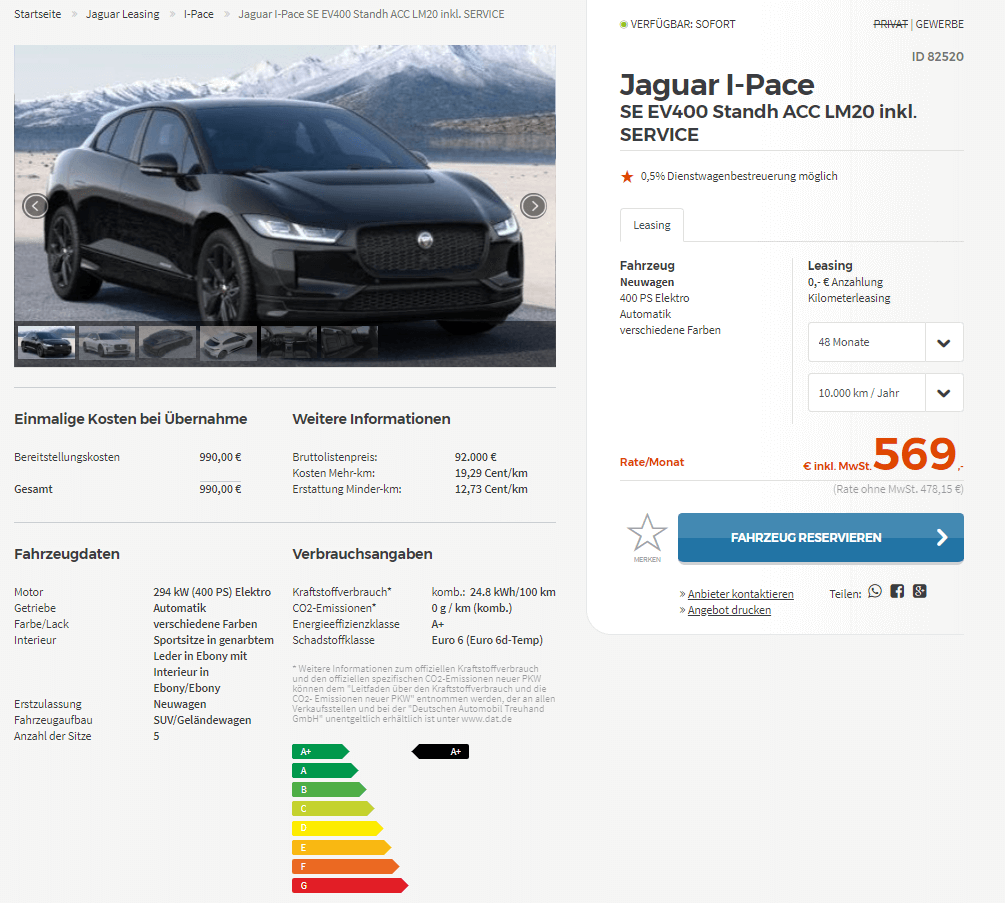Click the SUV/Geländewagen body type value

(202, 720)
